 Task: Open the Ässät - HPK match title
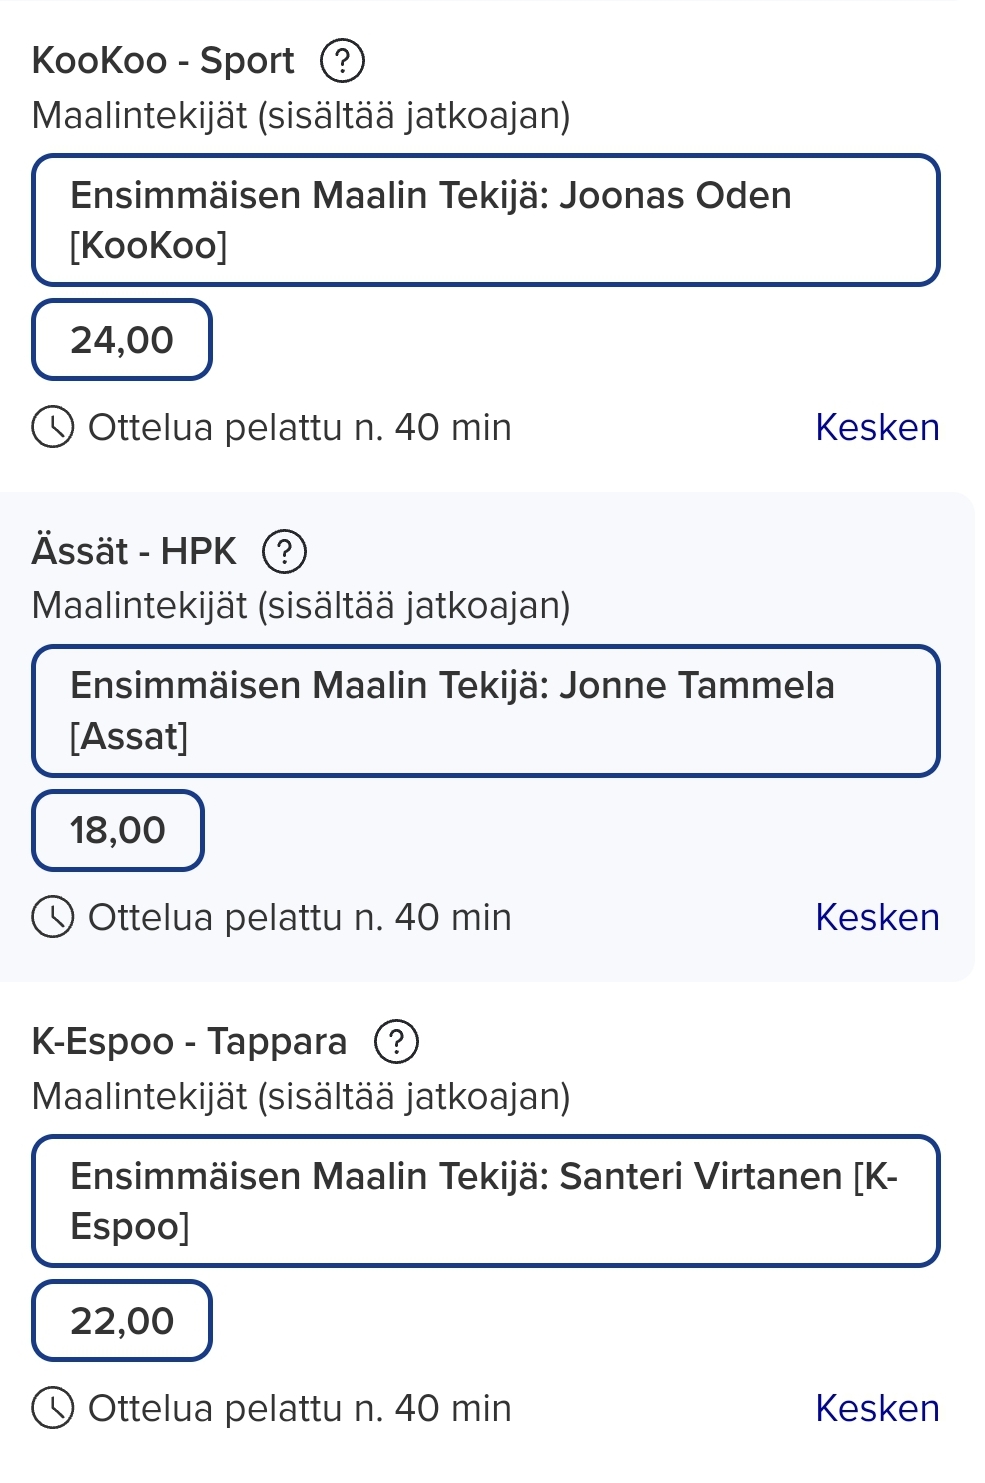click(x=134, y=551)
